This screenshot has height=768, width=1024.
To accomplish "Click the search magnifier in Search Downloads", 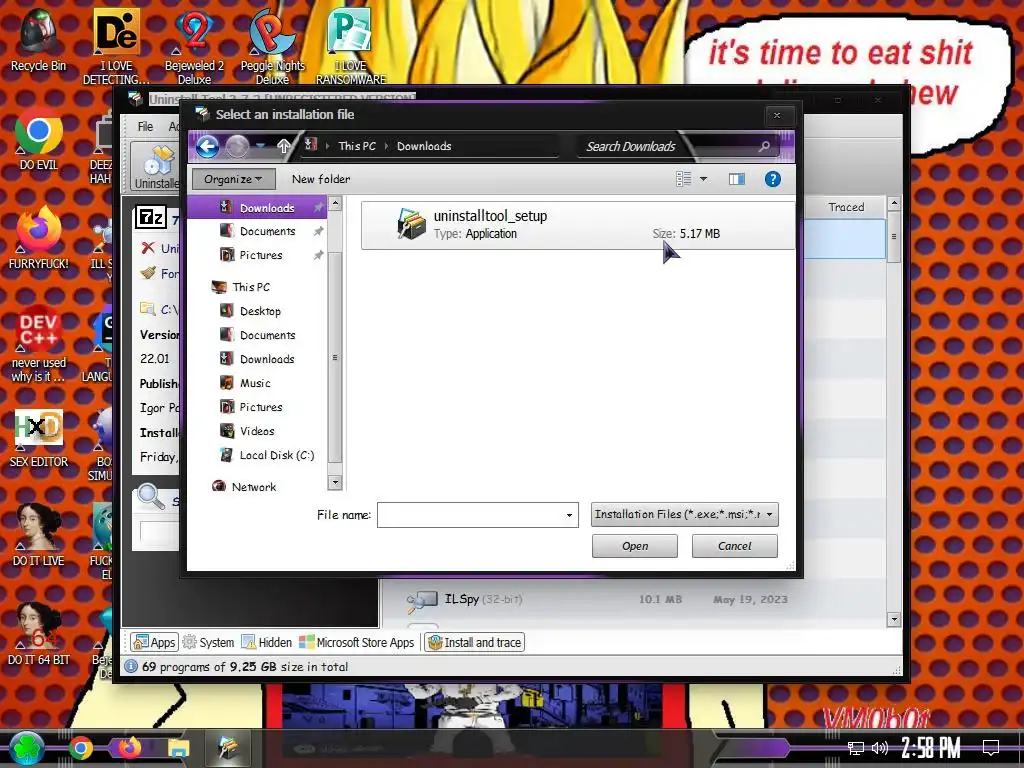I will pos(764,146).
